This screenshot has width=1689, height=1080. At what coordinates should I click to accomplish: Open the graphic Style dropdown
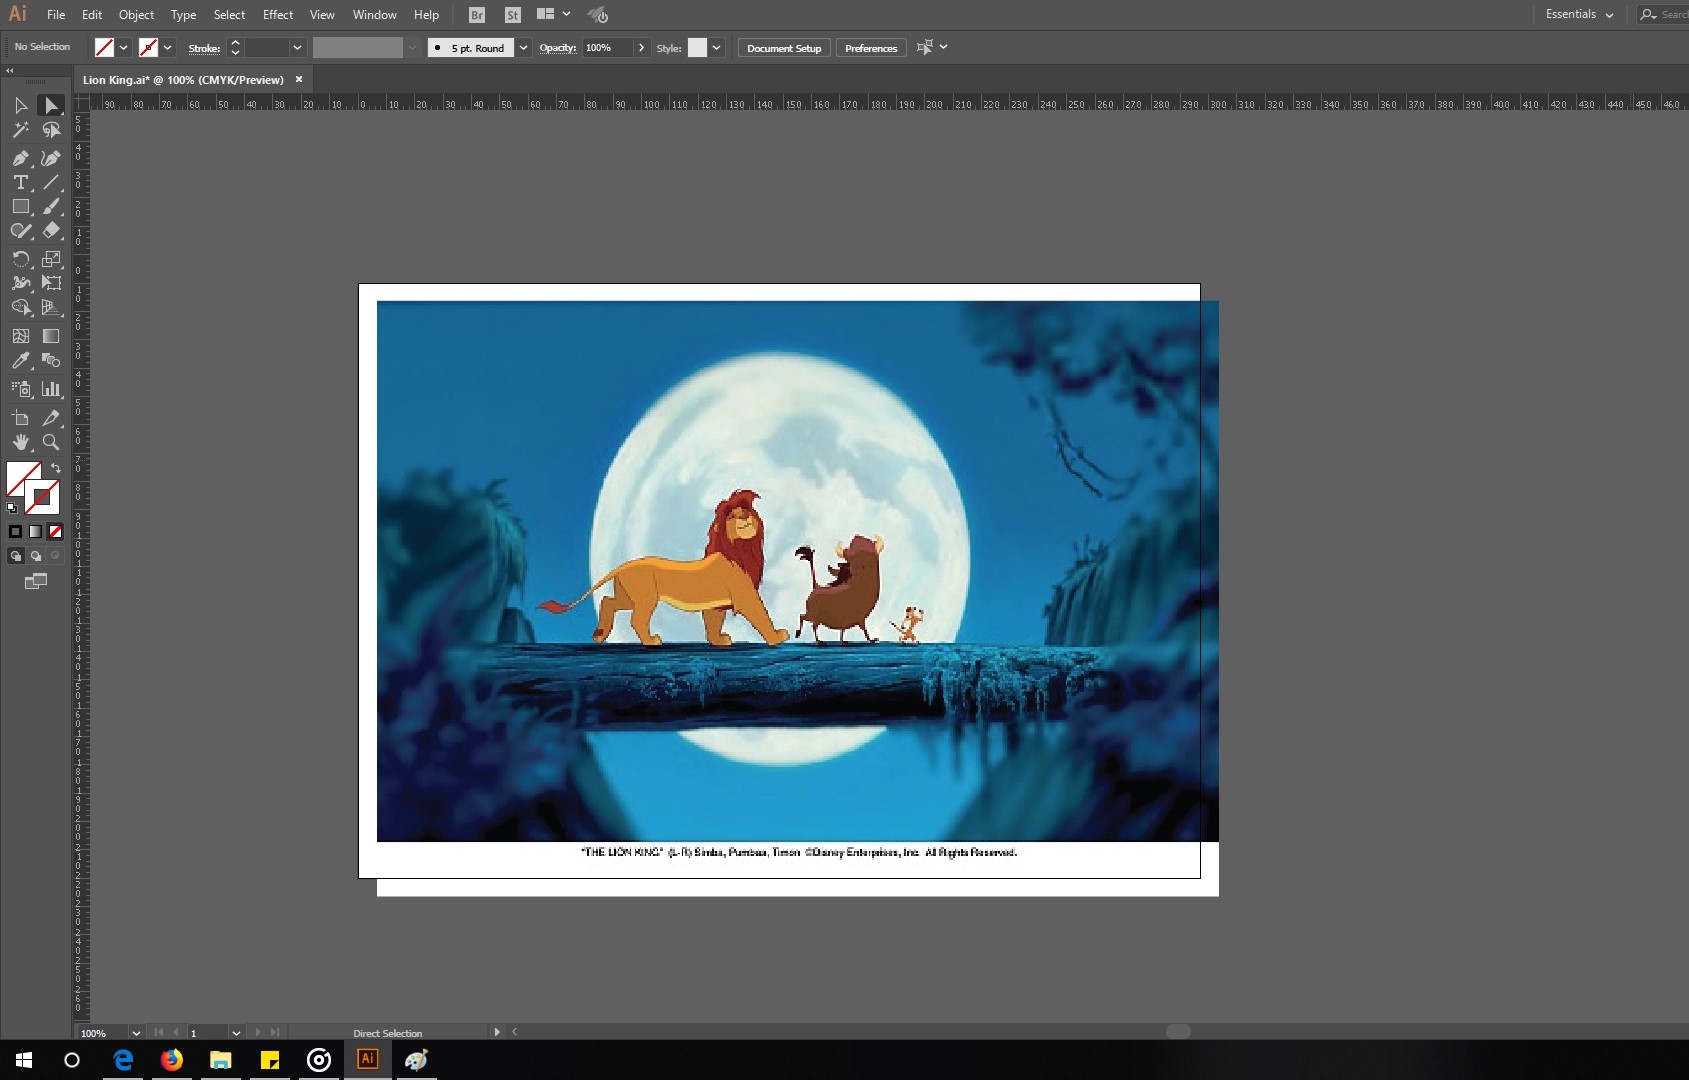[x=716, y=48]
